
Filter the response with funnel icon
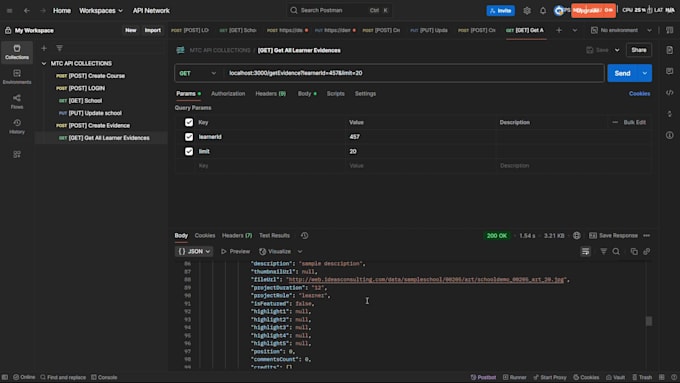click(x=603, y=252)
